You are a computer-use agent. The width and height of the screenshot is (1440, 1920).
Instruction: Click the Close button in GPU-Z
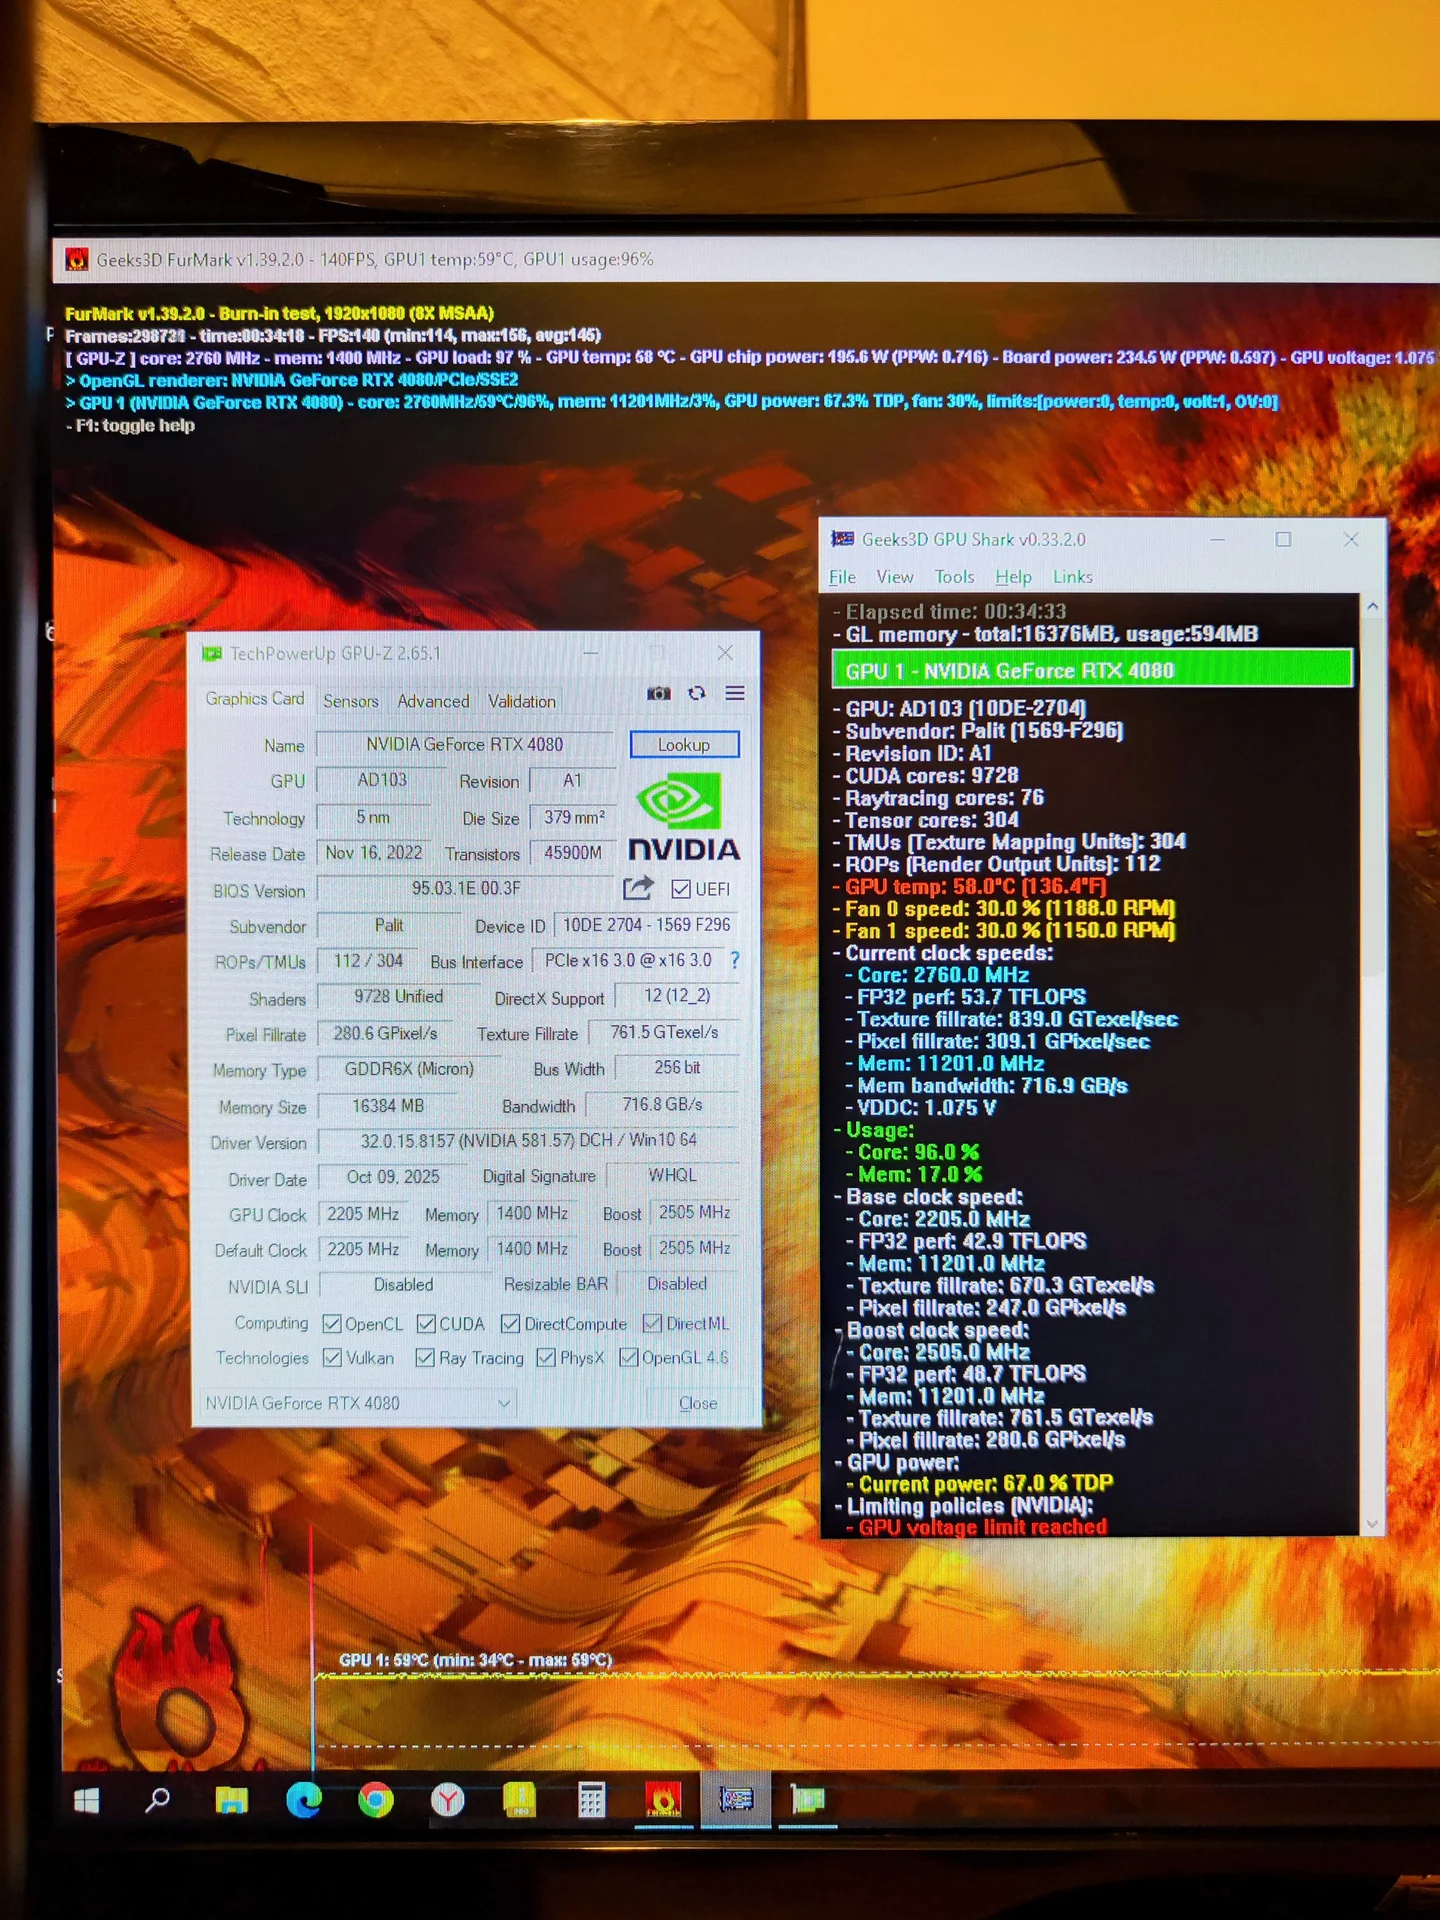(698, 1403)
